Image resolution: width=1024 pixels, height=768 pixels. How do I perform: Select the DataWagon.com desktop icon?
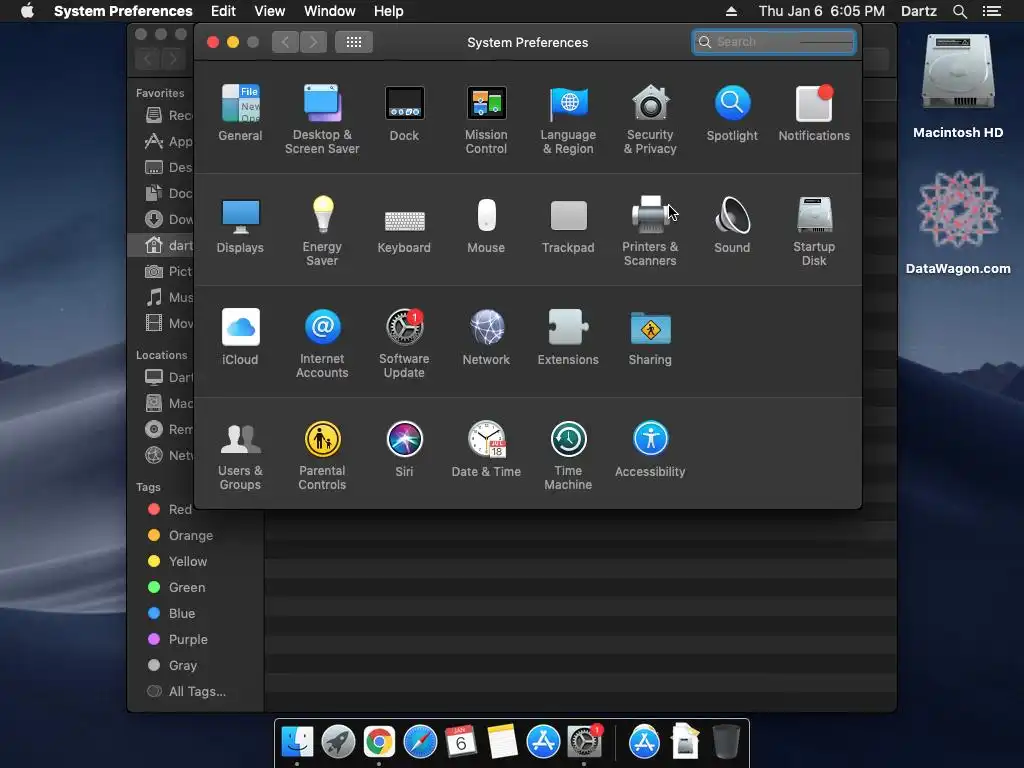point(958,223)
